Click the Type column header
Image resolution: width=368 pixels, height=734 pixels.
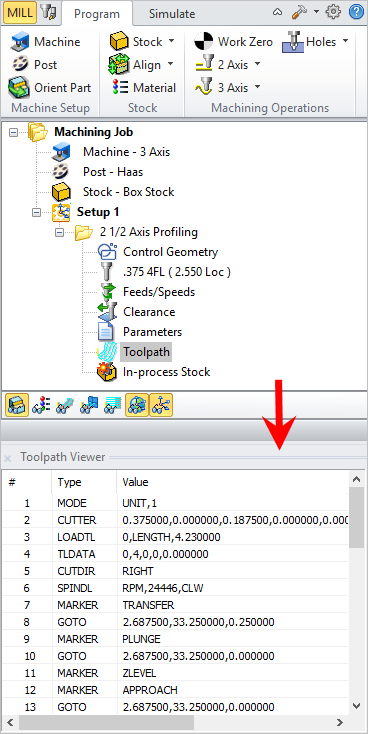(84, 482)
